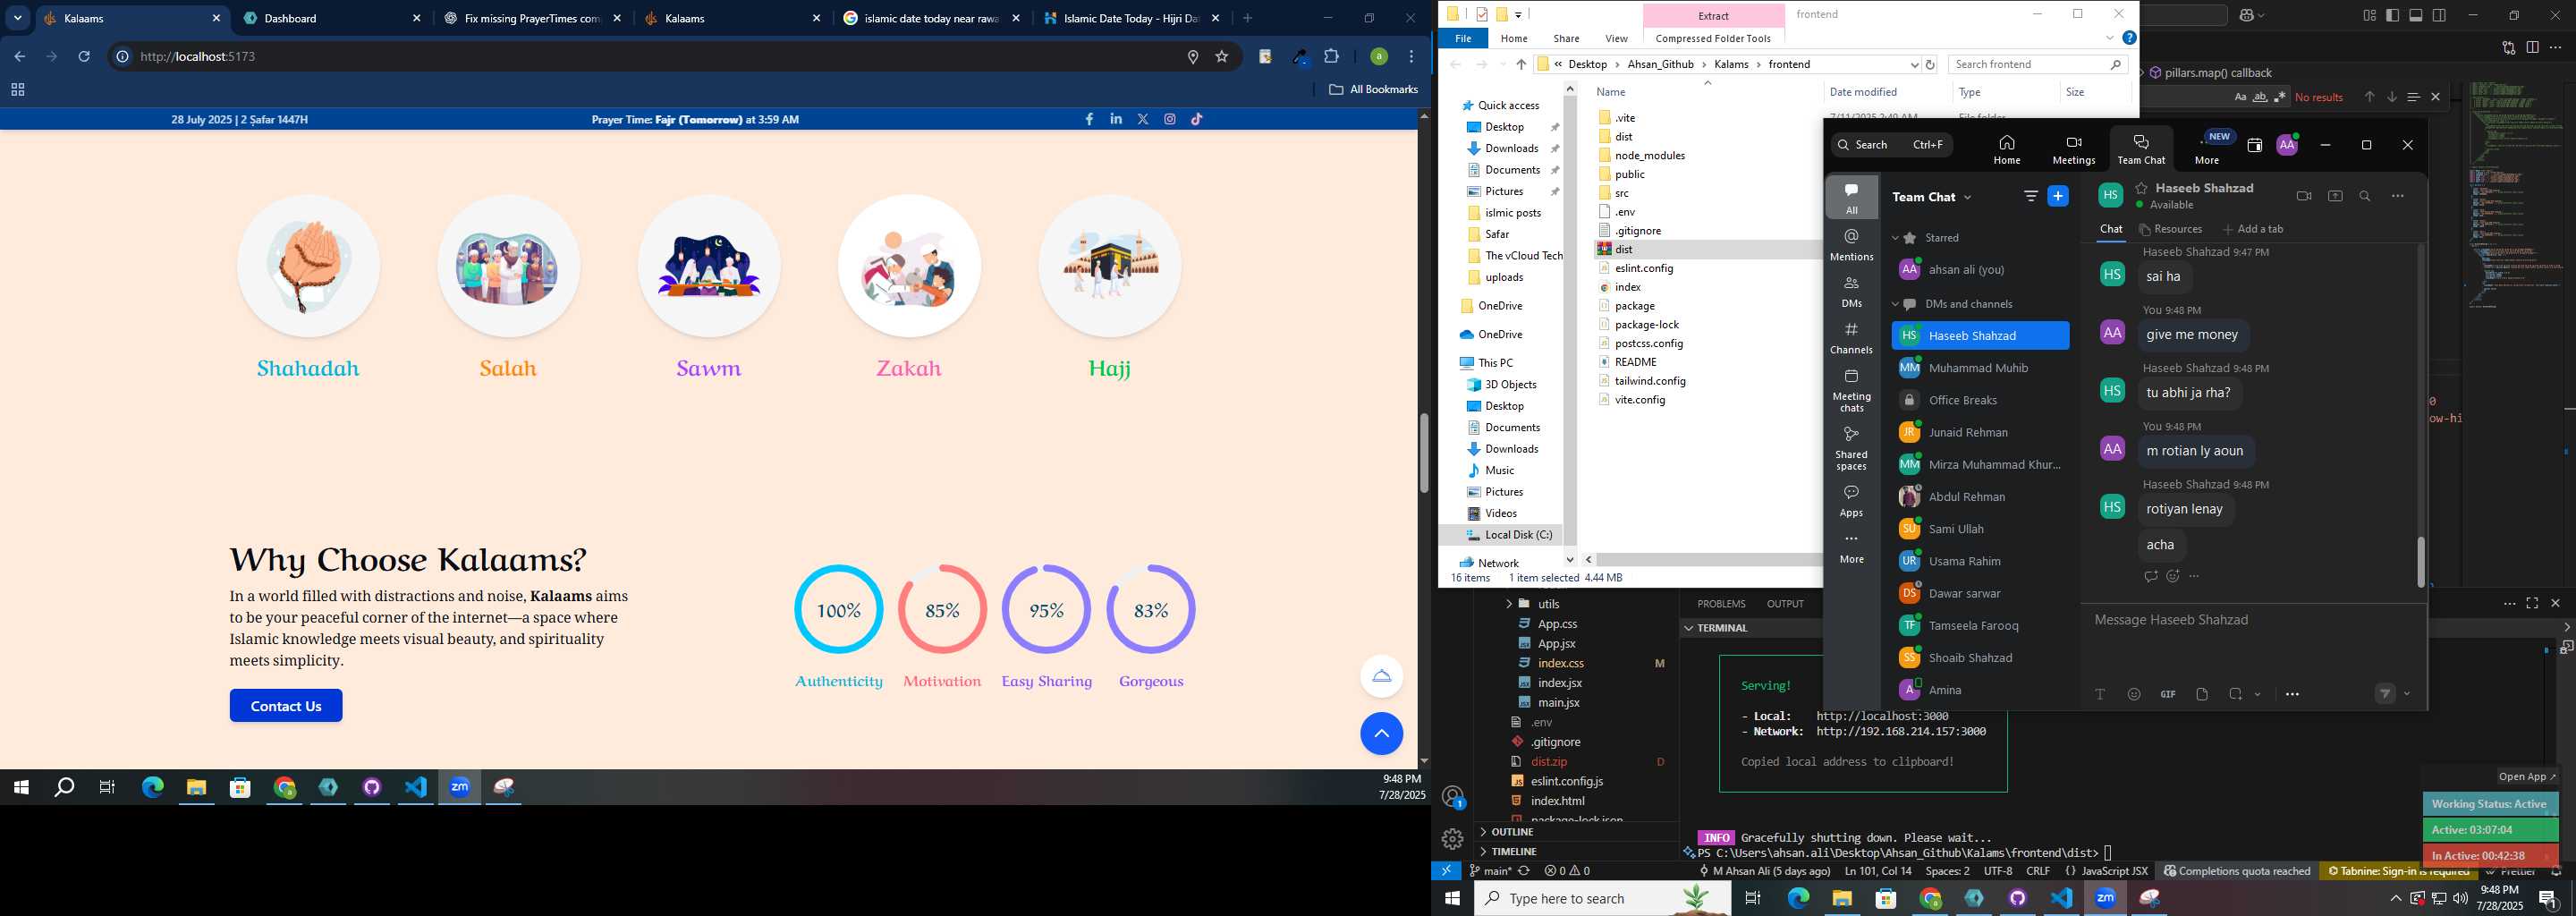Click All Bookmarks in Chrome bookmarks bar
2576x916 pixels.
coord(1373,89)
